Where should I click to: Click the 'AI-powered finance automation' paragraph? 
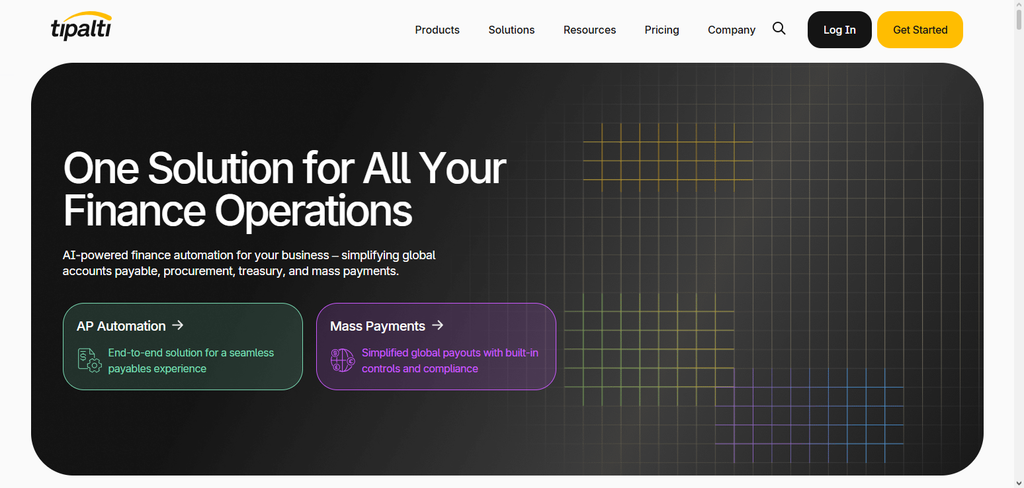click(249, 263)
